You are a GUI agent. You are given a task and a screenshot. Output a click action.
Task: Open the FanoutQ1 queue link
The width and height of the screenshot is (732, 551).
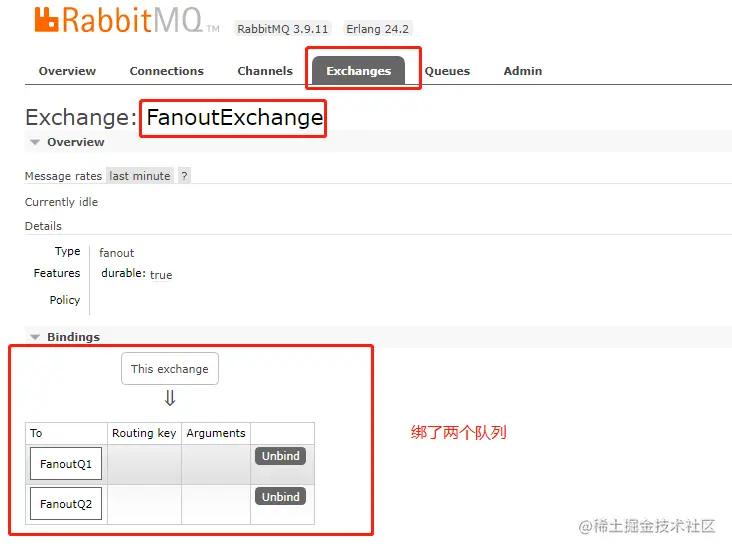tap(66, 464)
